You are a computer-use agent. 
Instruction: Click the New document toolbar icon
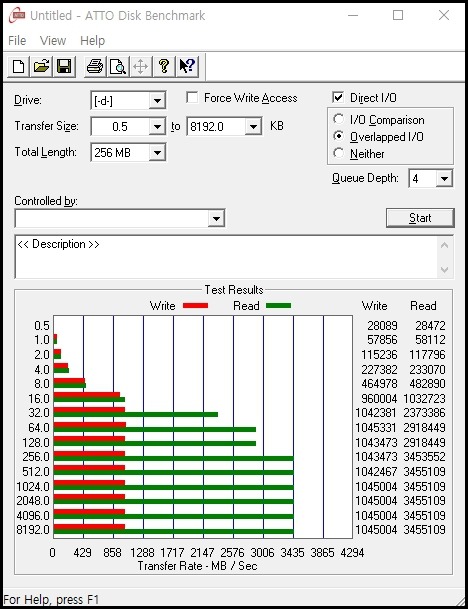[x=19, y=66]
